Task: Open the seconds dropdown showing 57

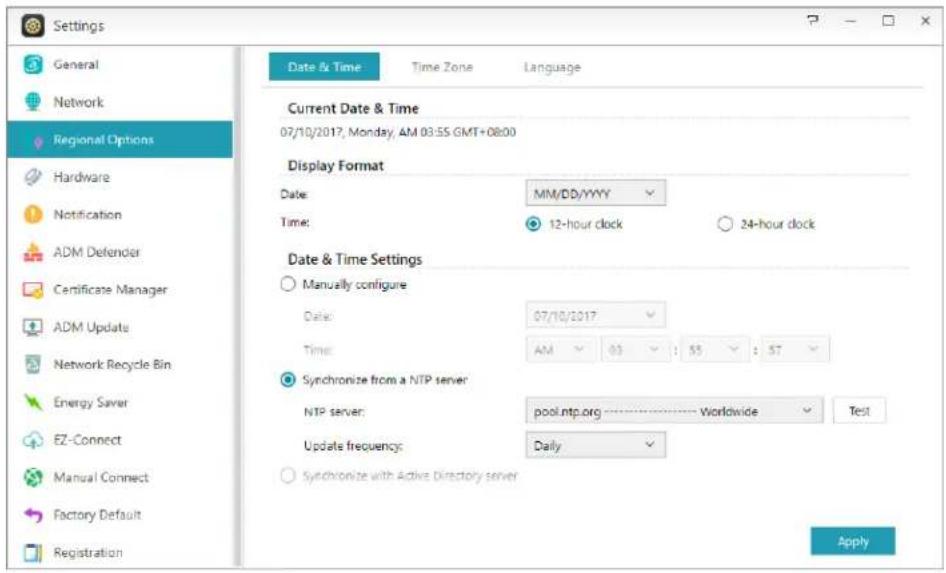Action: 795,349
